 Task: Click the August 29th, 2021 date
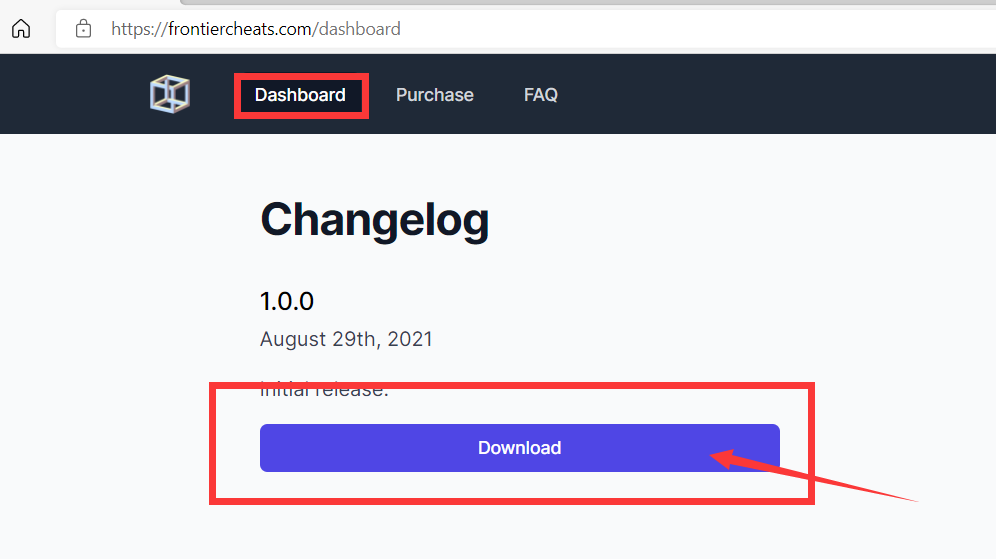[346, 339]
